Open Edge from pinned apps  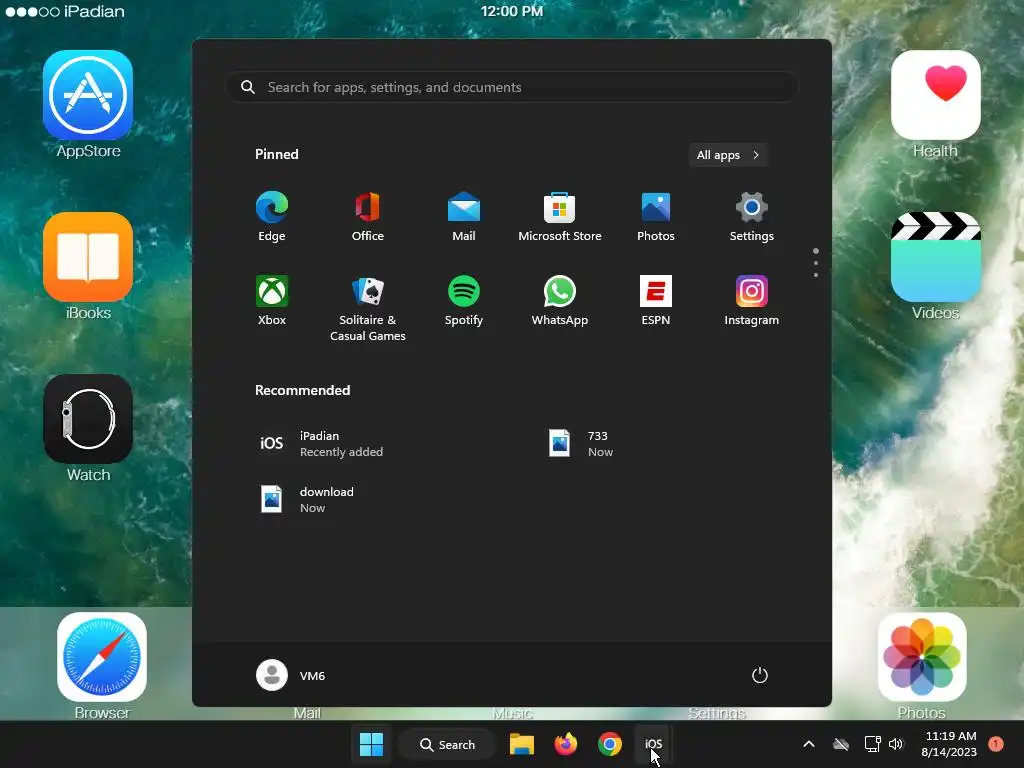[272, 217]
